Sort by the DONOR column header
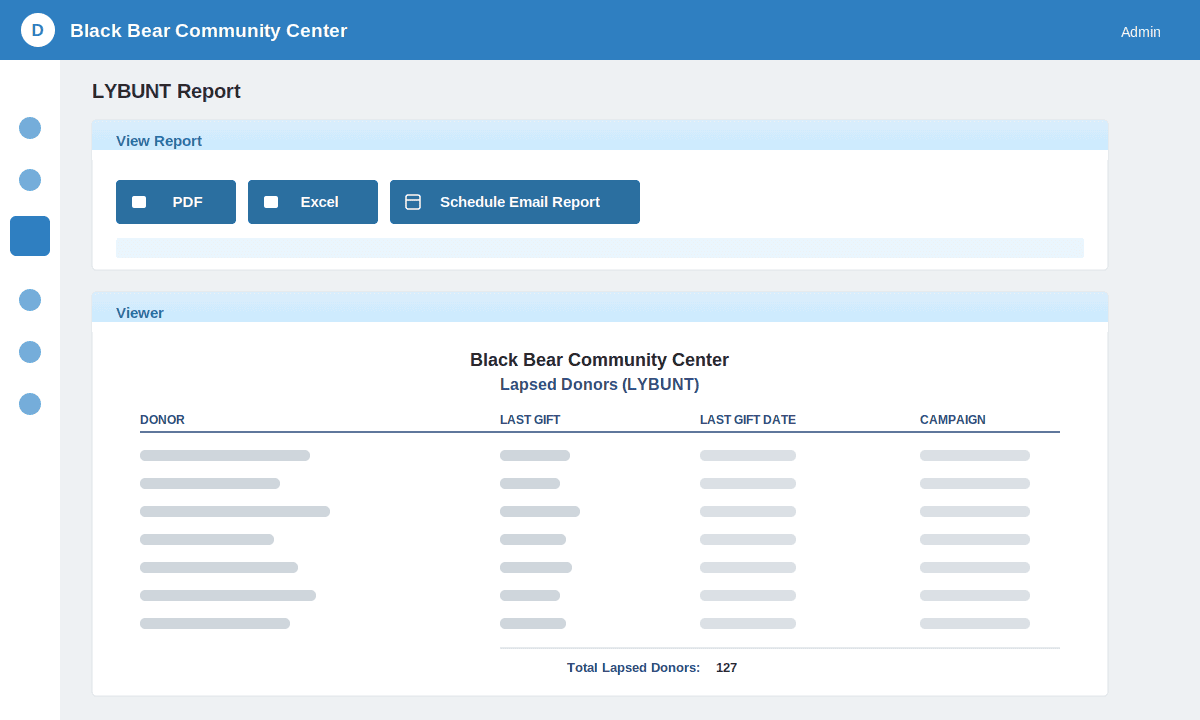This screenshot has width=1200, height=720. 162,420
